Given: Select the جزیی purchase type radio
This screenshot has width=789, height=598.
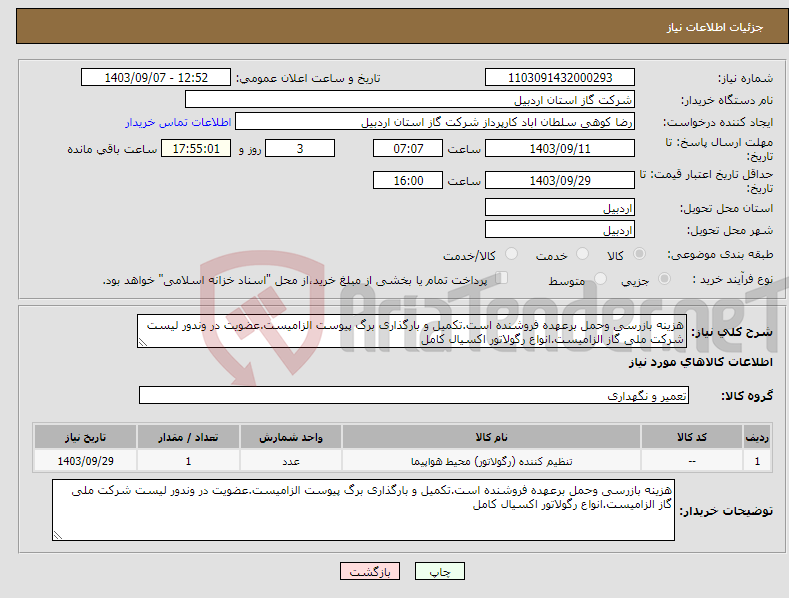Looking at the screenshot, I should click(664, 278).
